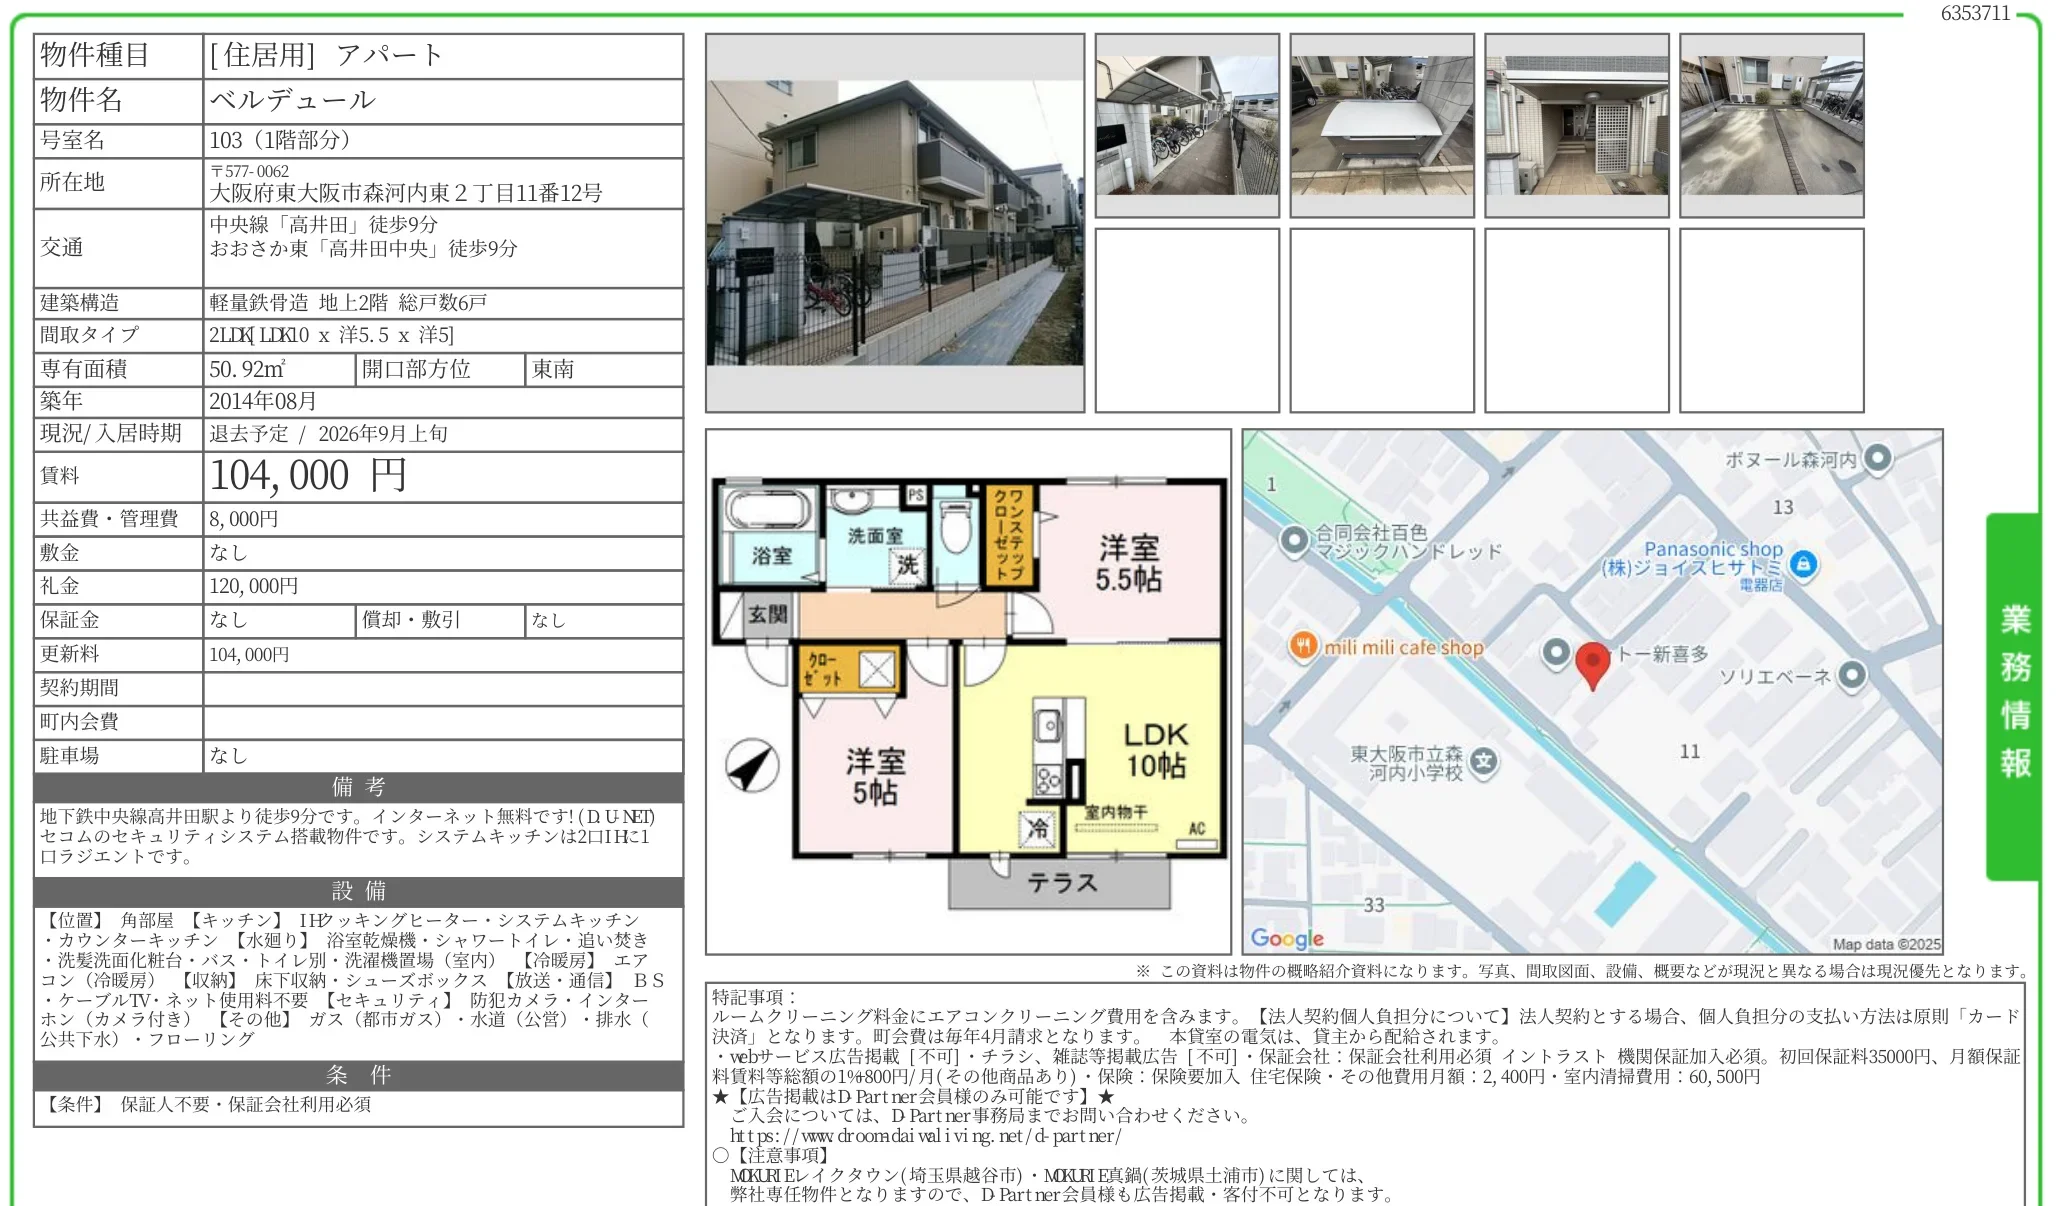Select the 洋室 5帖 room label
The image size is (2056, 1206).
coord(875,776)
